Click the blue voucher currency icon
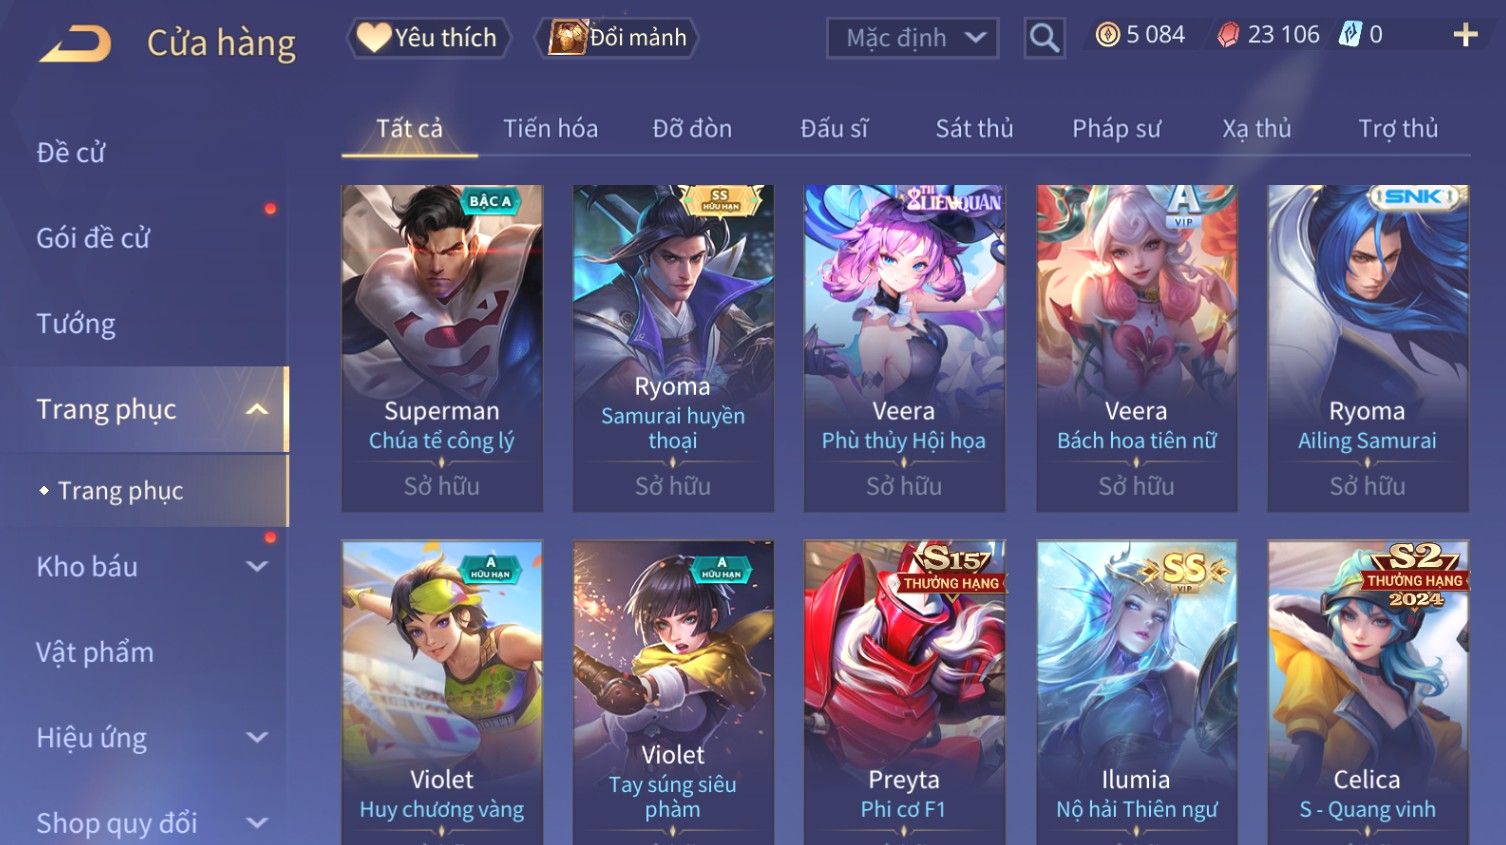Image resolution: width=1506 pixels, height=845 pixels. click(x=1350, y=35)
